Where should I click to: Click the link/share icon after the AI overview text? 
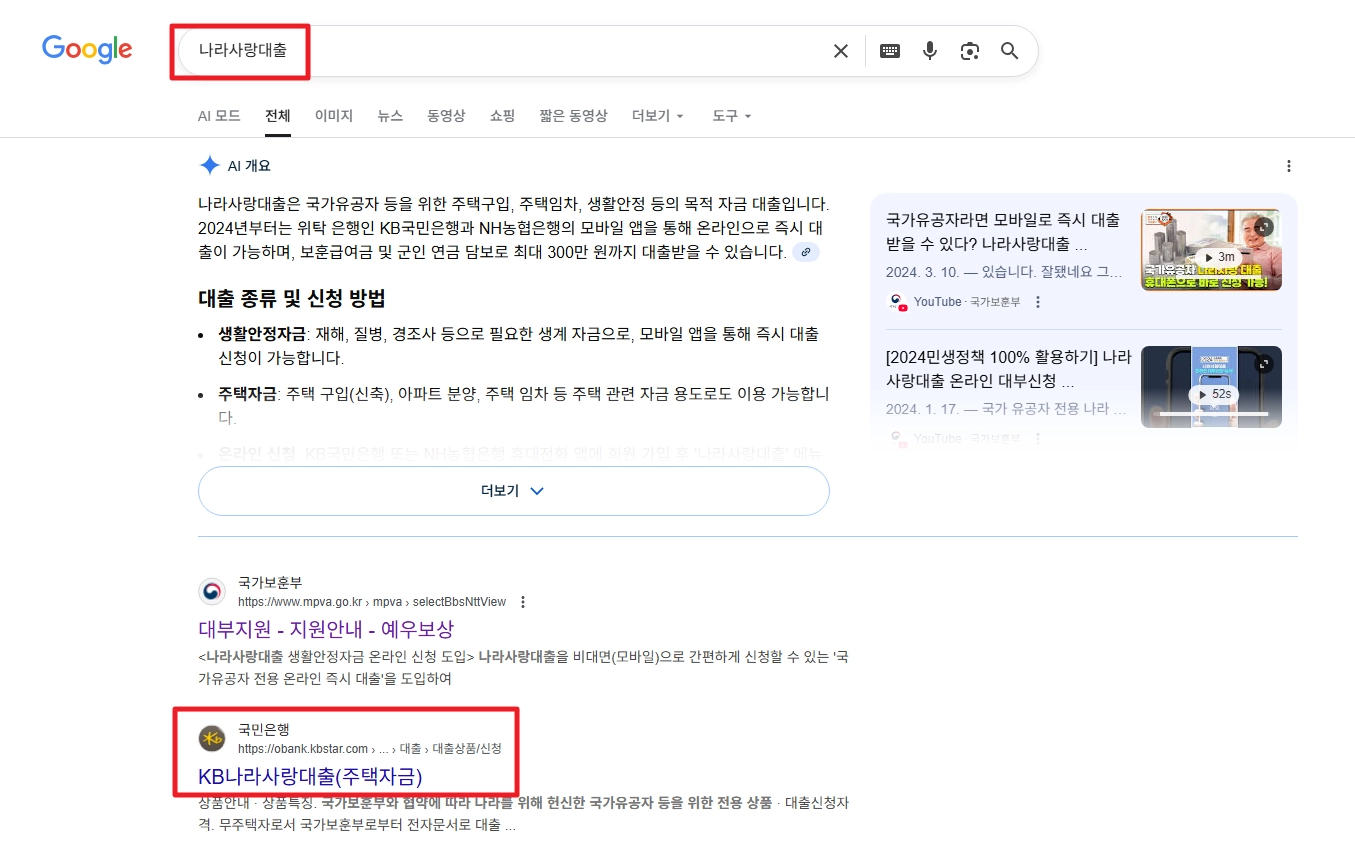[x=806, y=252]
